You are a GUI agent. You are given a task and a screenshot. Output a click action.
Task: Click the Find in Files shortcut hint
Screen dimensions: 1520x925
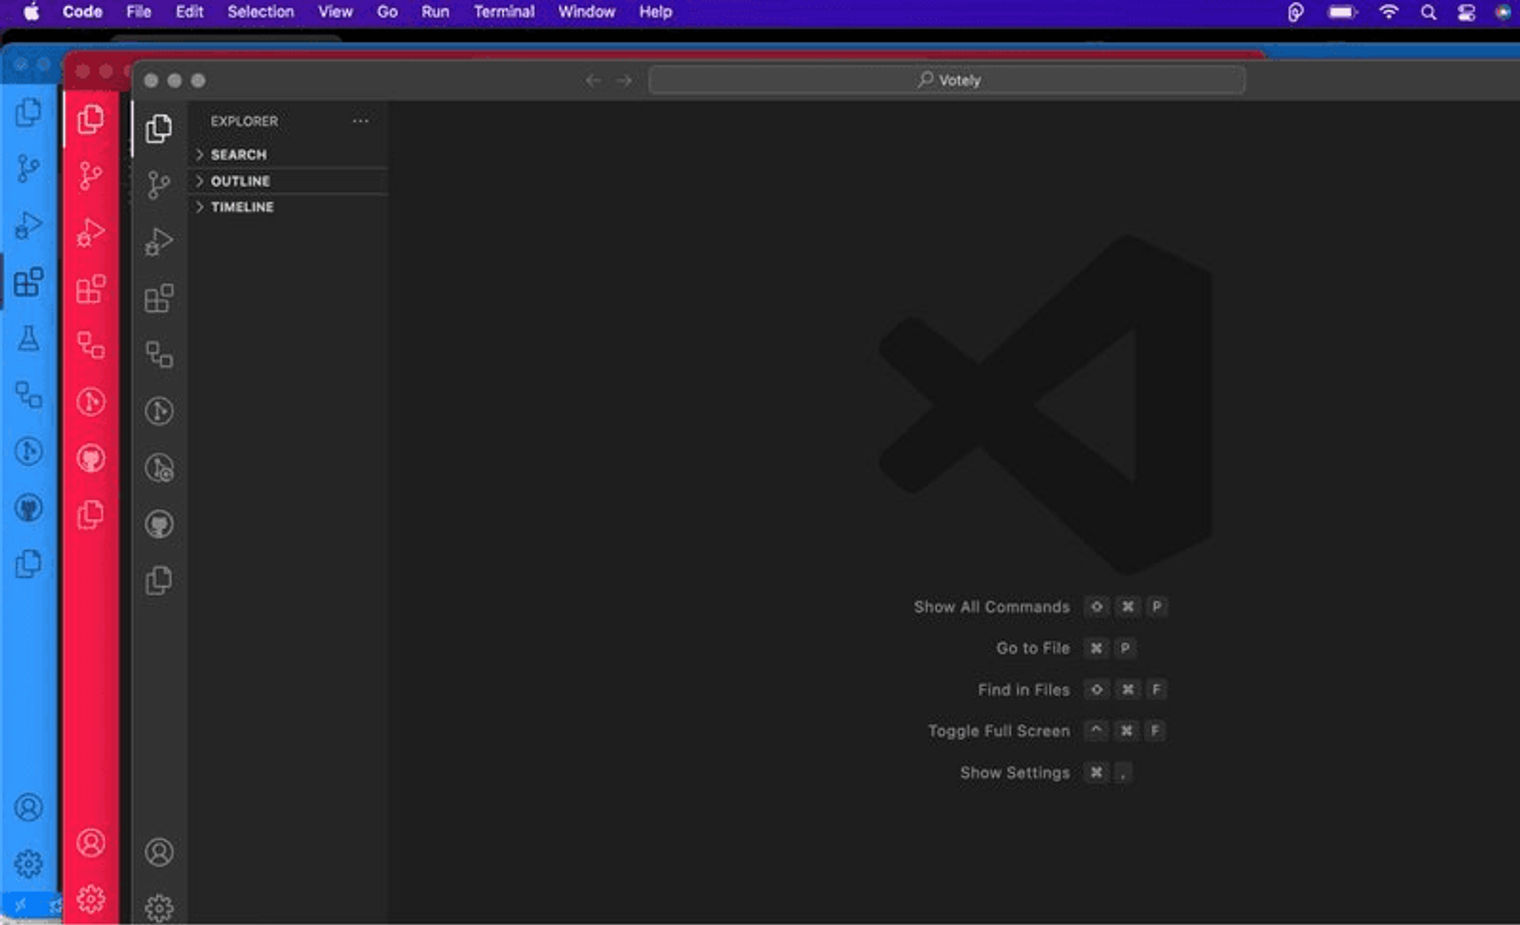[x=1072, y=690]
